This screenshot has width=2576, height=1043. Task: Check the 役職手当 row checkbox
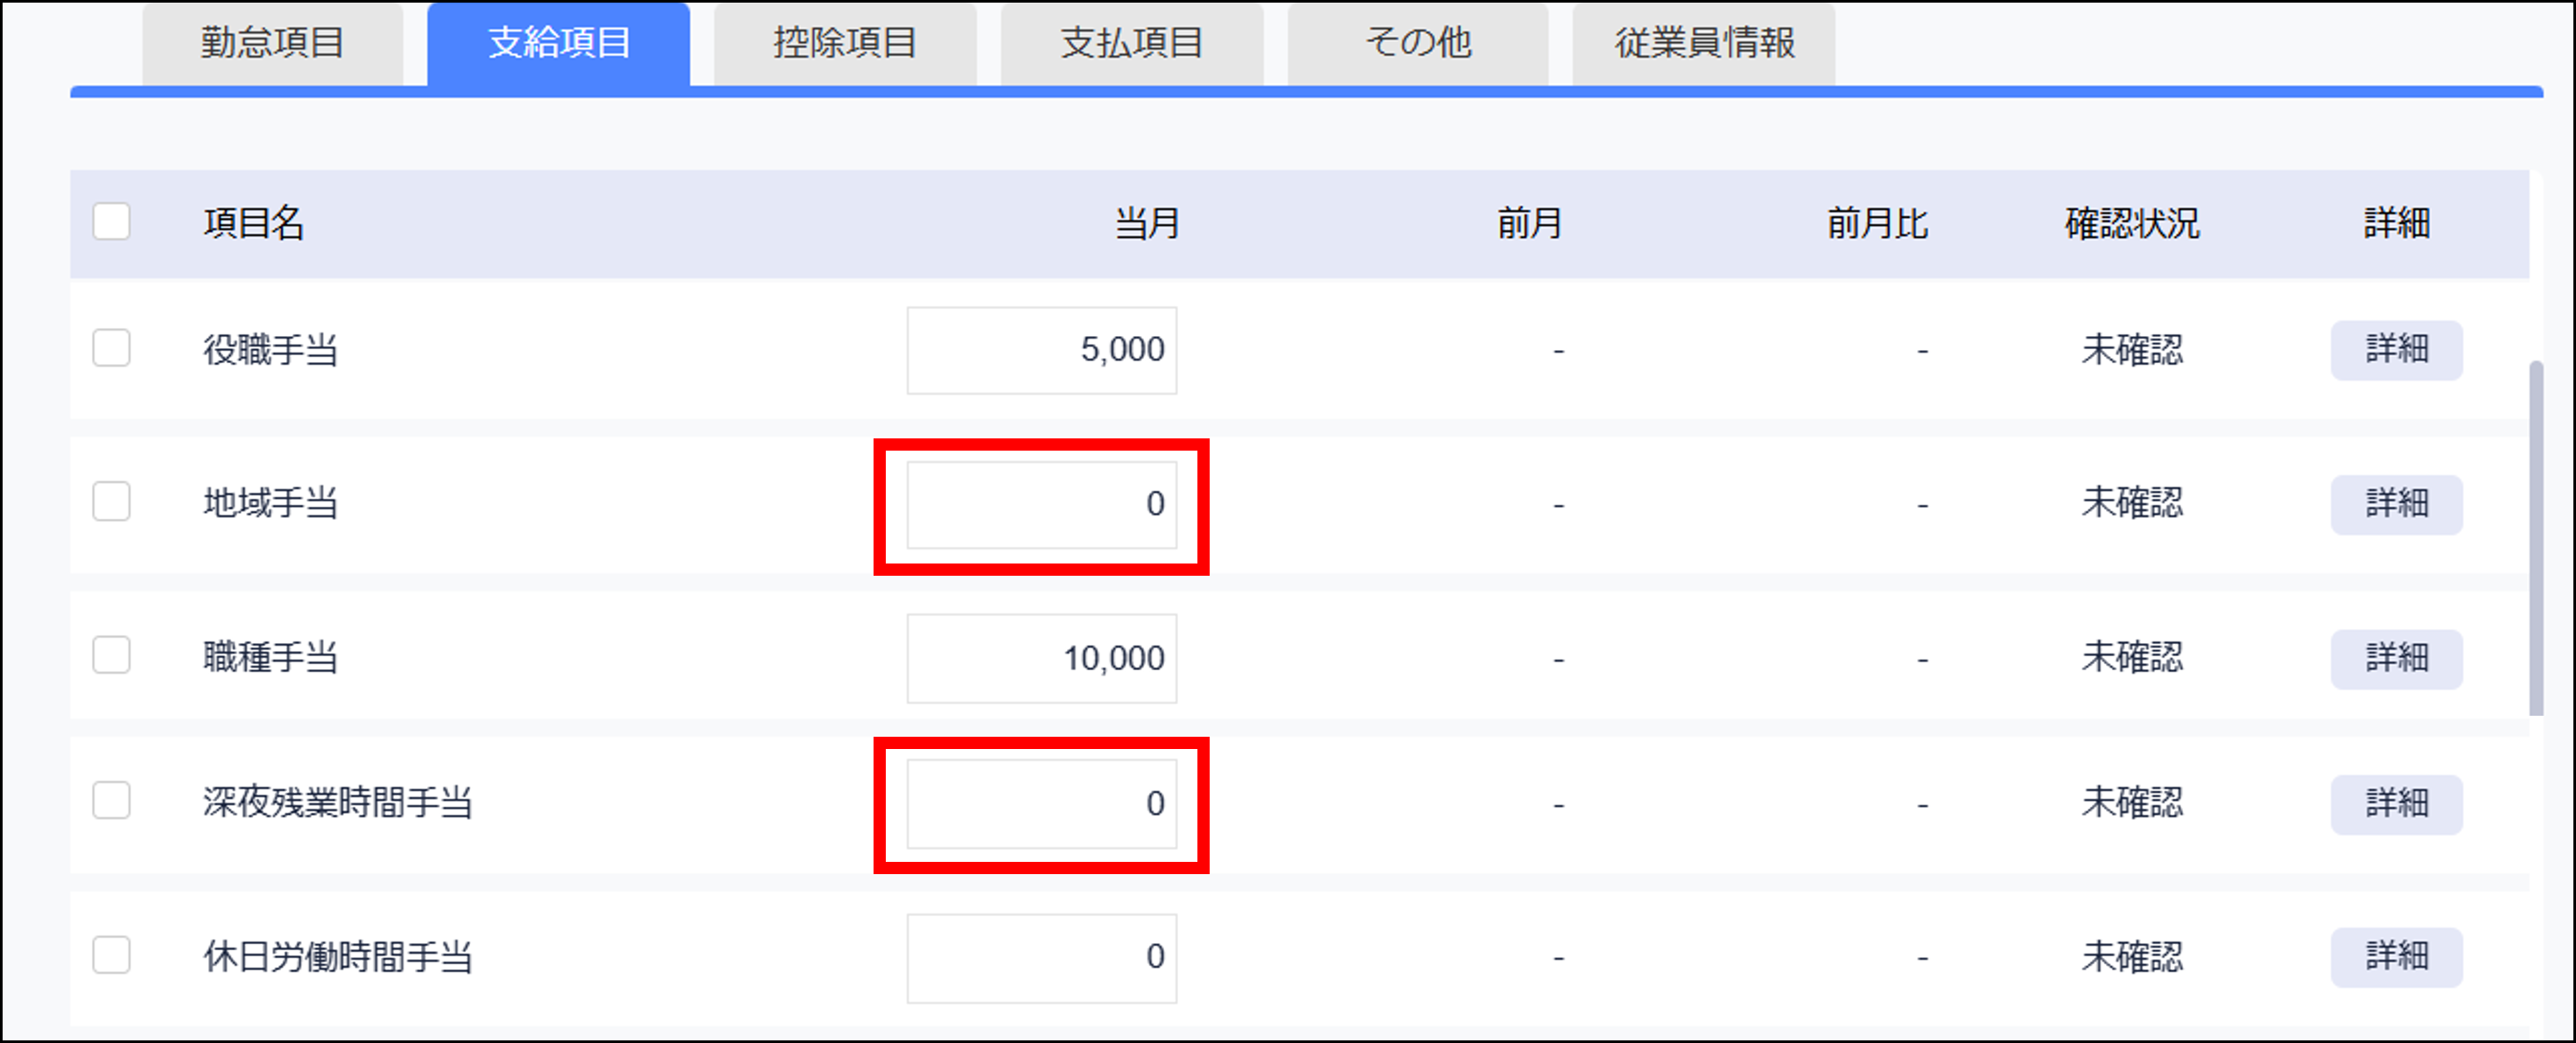(x=111, y=349)
